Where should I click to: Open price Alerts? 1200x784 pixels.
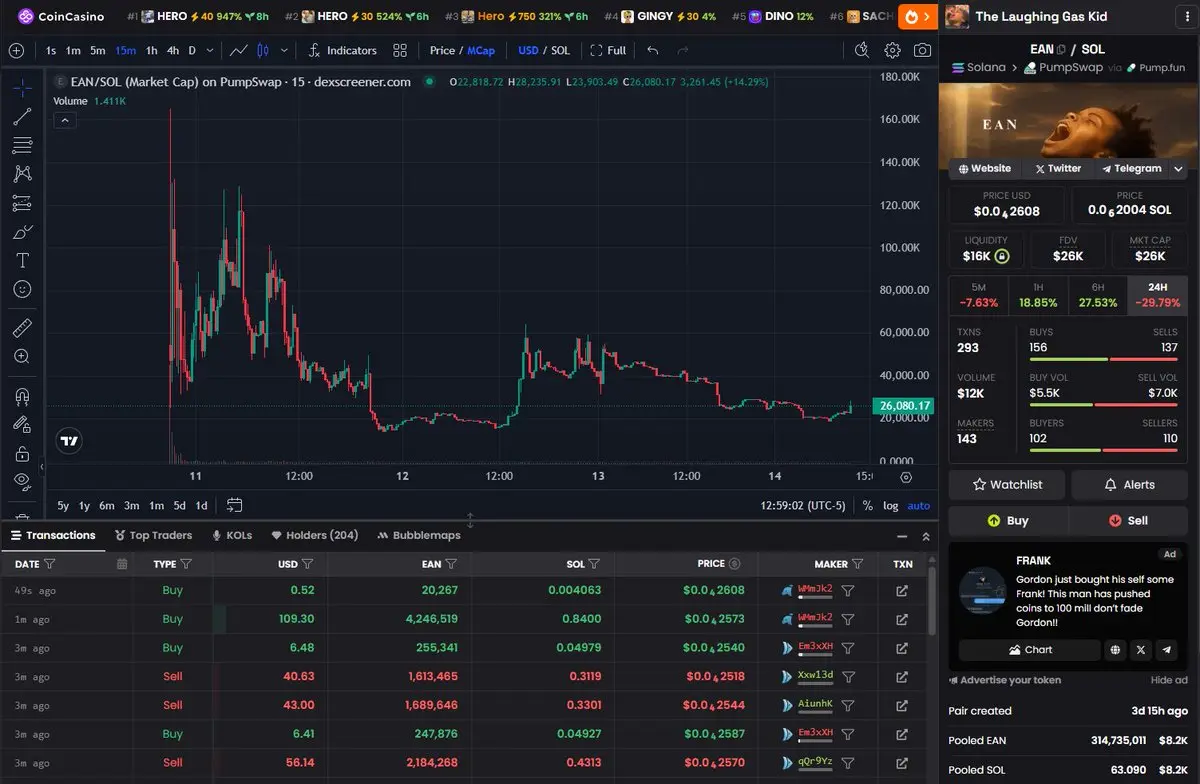[1130, 485]
